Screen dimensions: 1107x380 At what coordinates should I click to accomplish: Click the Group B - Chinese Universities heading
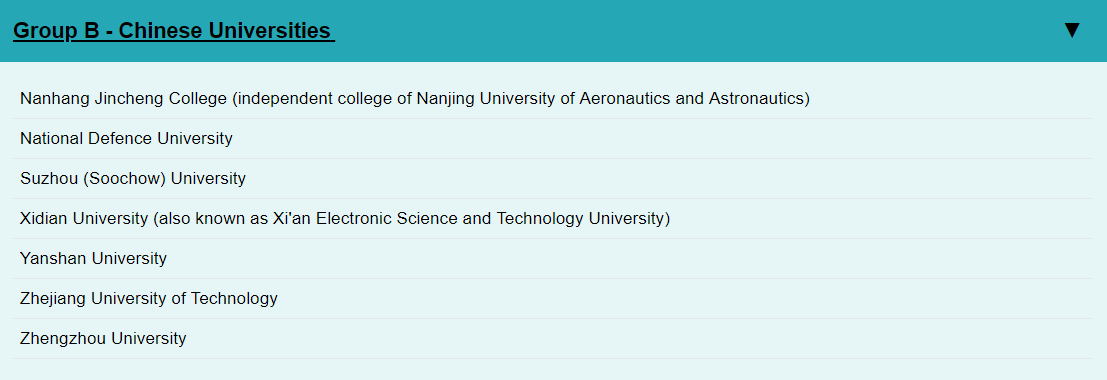tap(174, 31)
